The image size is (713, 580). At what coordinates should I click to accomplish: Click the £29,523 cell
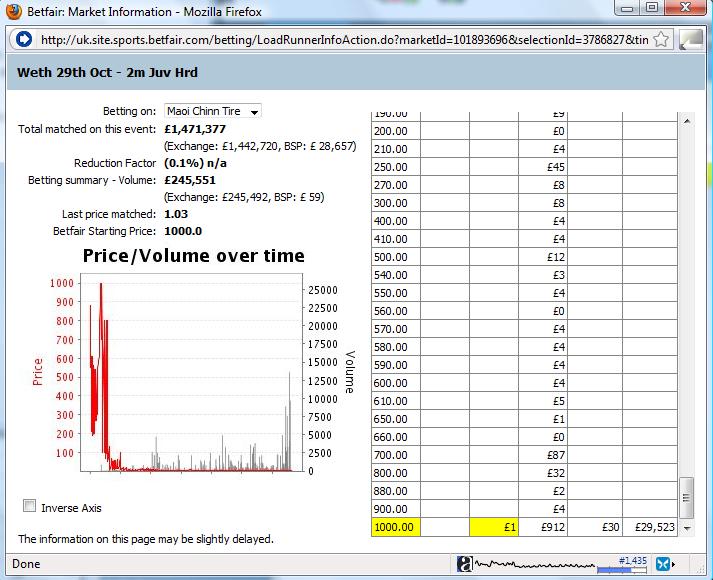(x=650, y=527)
